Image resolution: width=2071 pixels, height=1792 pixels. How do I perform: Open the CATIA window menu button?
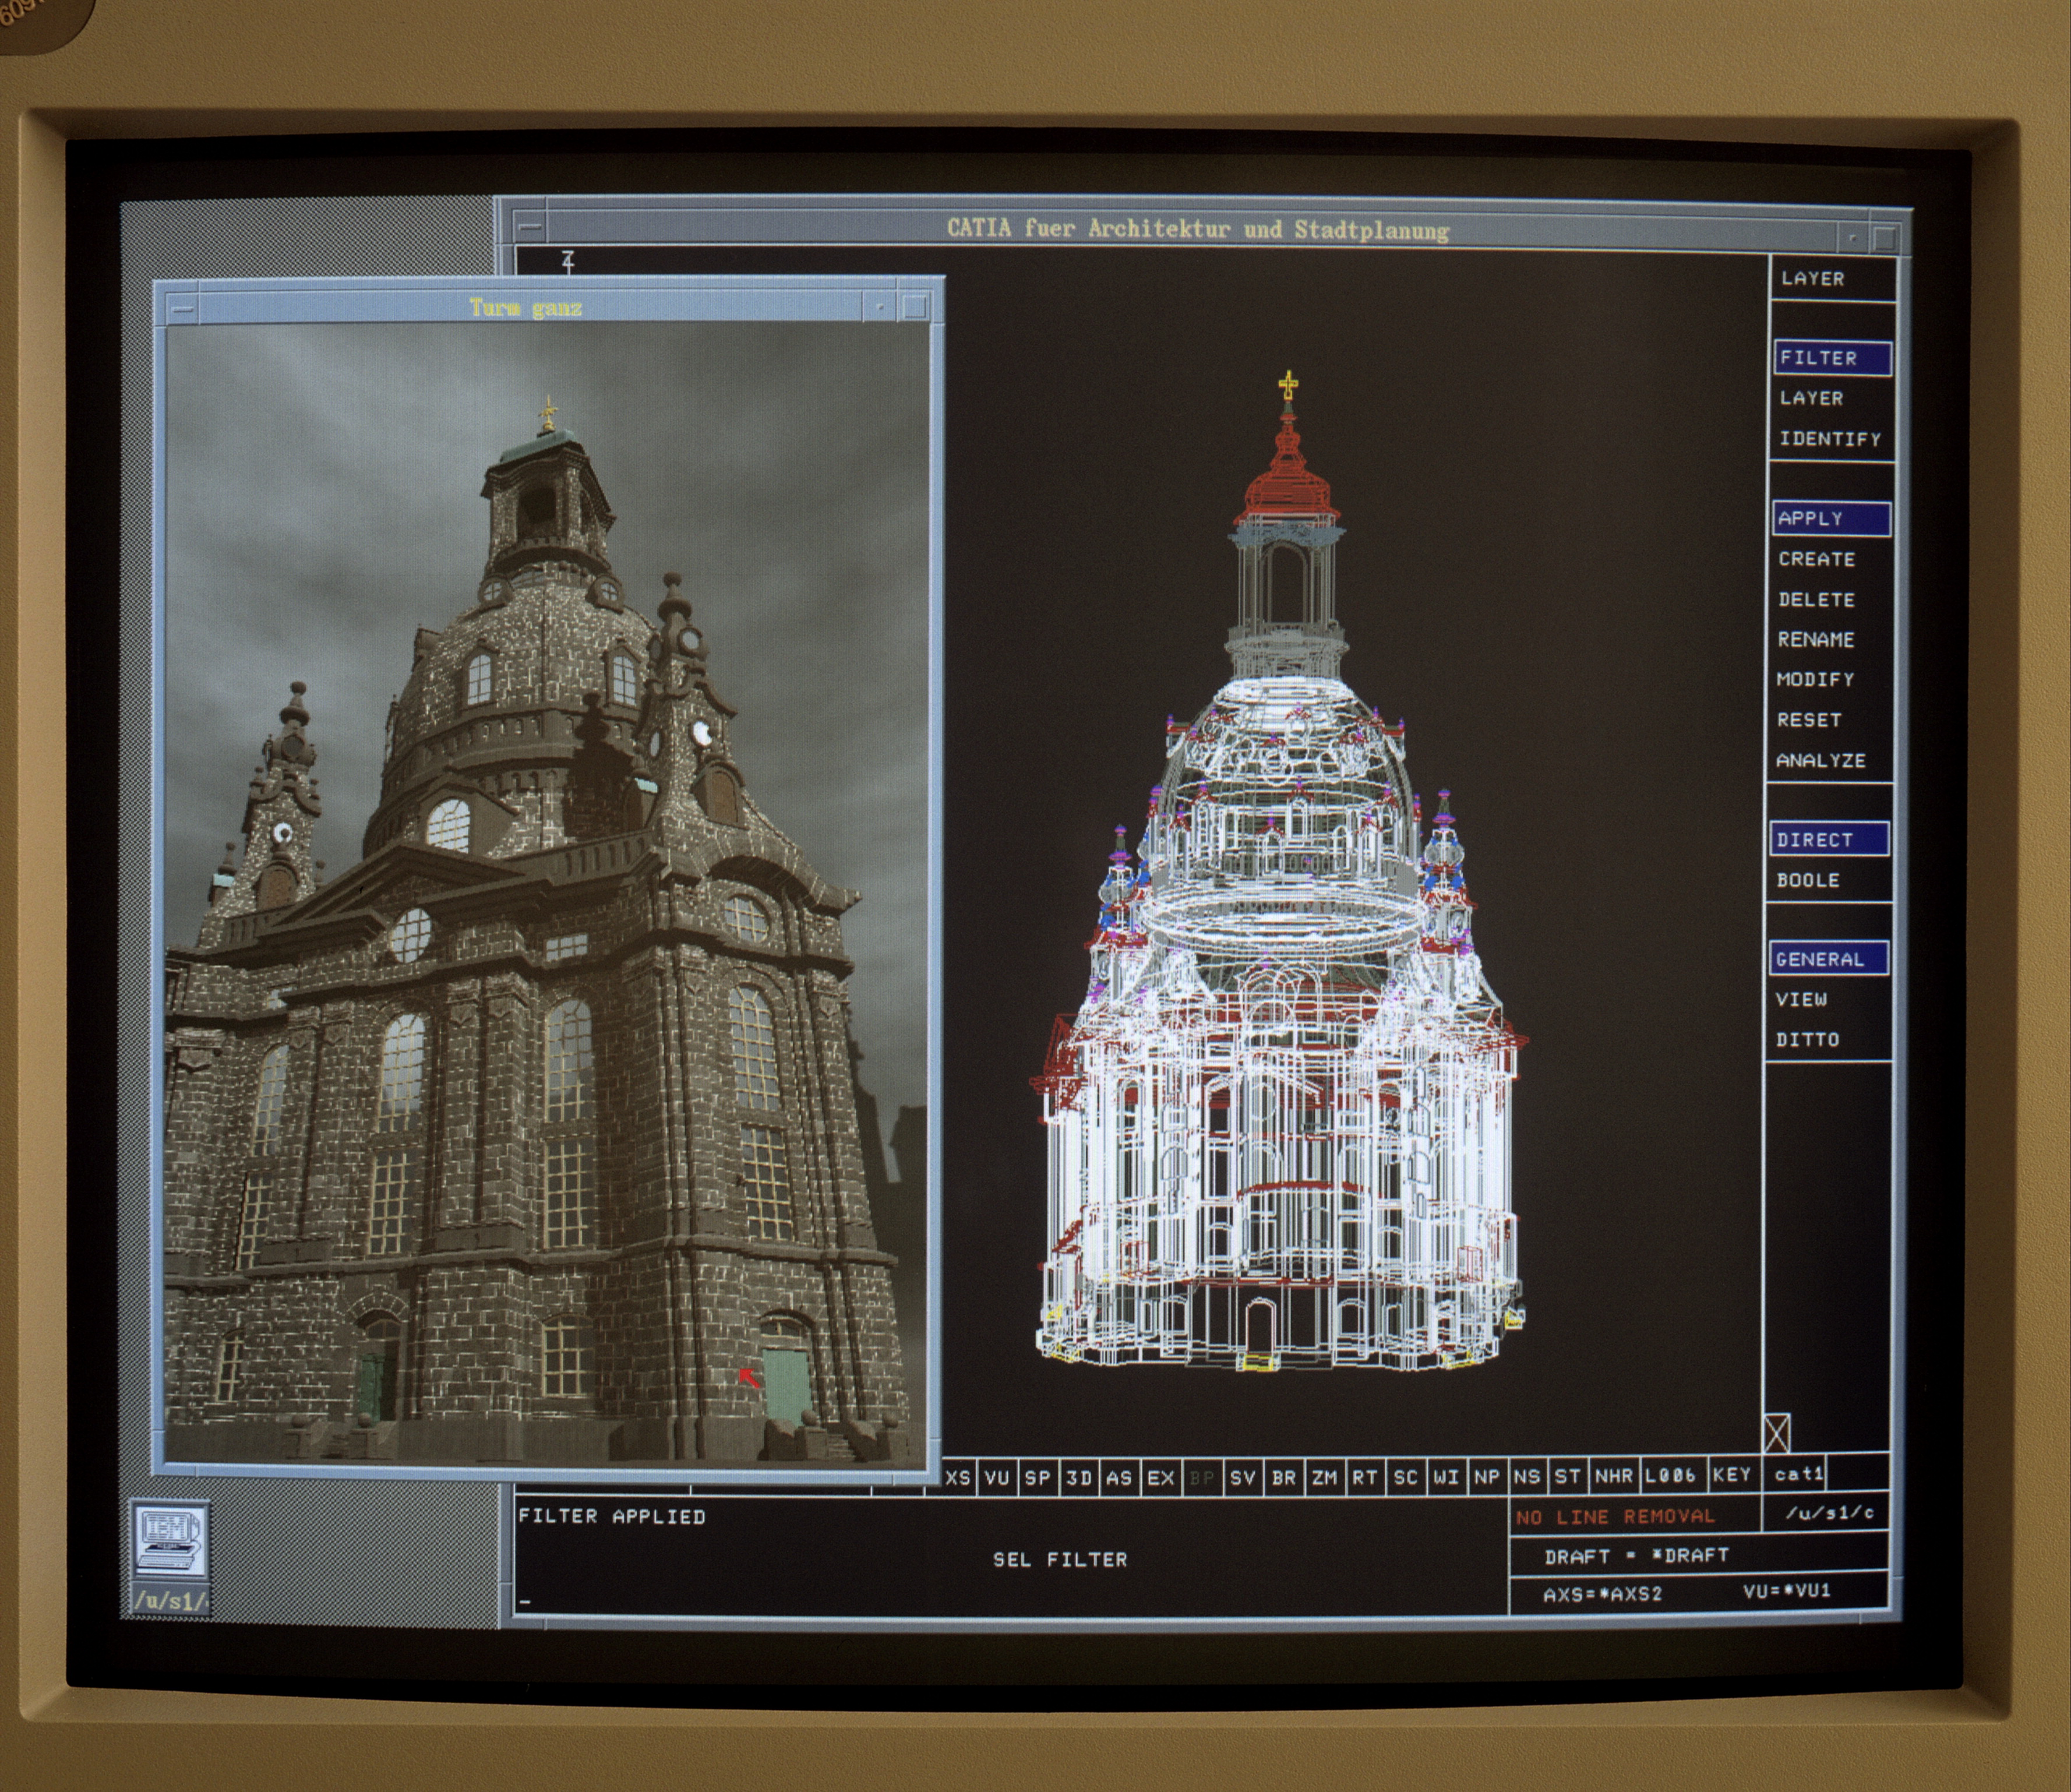(x=530, y=228)
